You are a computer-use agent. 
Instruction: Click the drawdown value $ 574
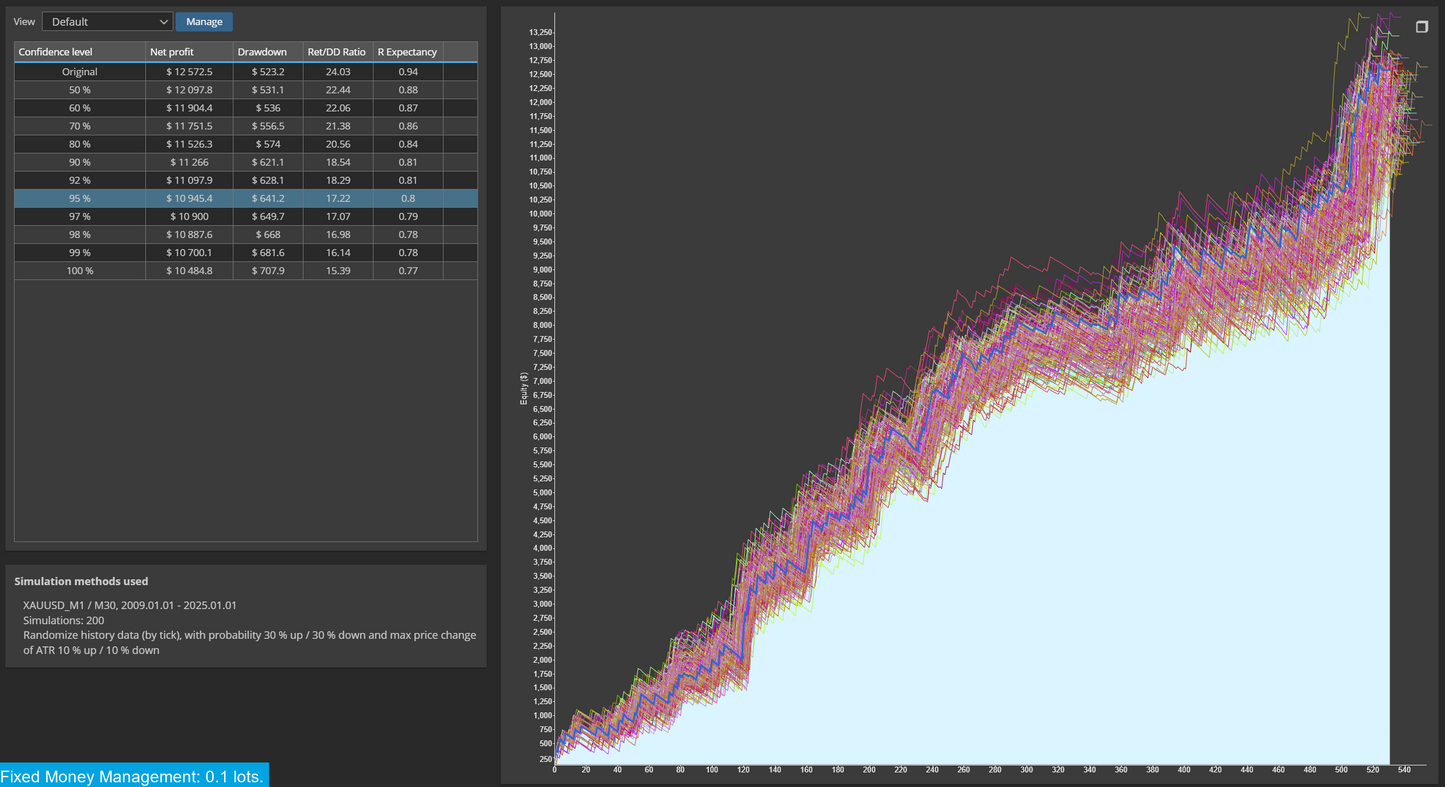268,144
